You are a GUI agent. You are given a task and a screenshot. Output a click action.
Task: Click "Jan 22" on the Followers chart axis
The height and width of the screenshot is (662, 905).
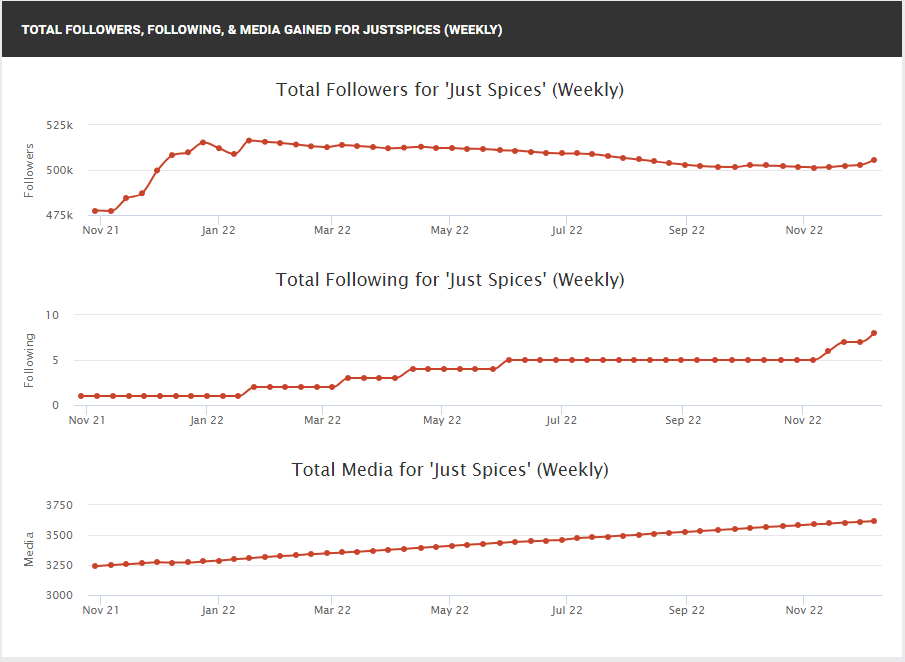click(218, 230)
